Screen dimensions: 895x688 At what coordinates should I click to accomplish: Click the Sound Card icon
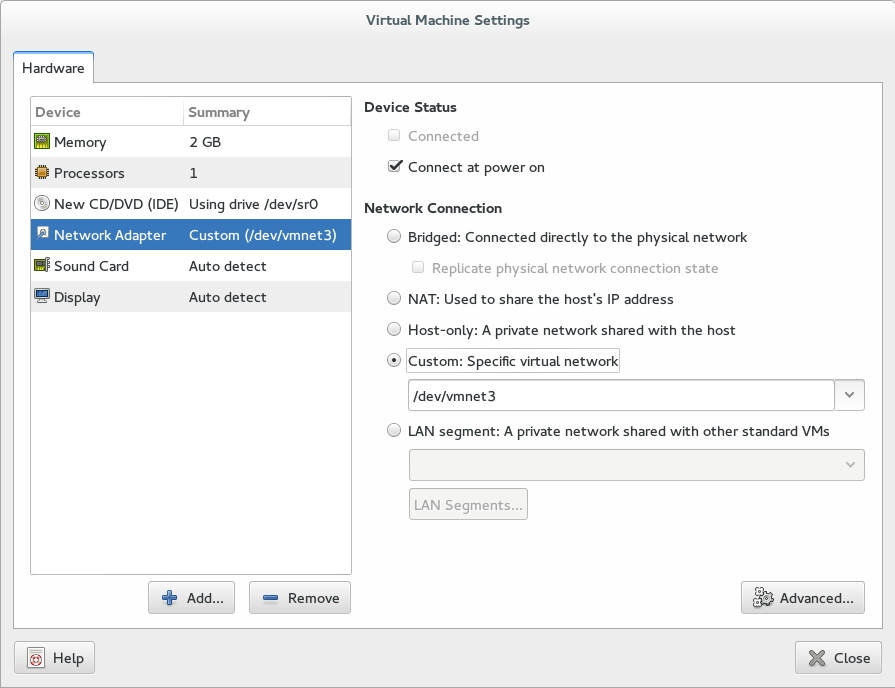42,266
